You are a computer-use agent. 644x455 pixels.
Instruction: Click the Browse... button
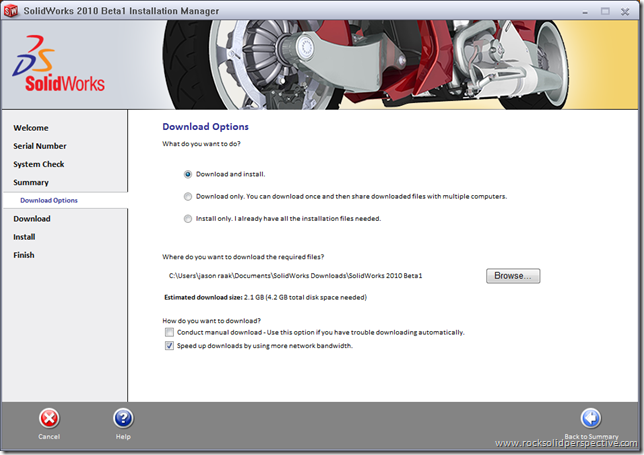pos(513,276)
